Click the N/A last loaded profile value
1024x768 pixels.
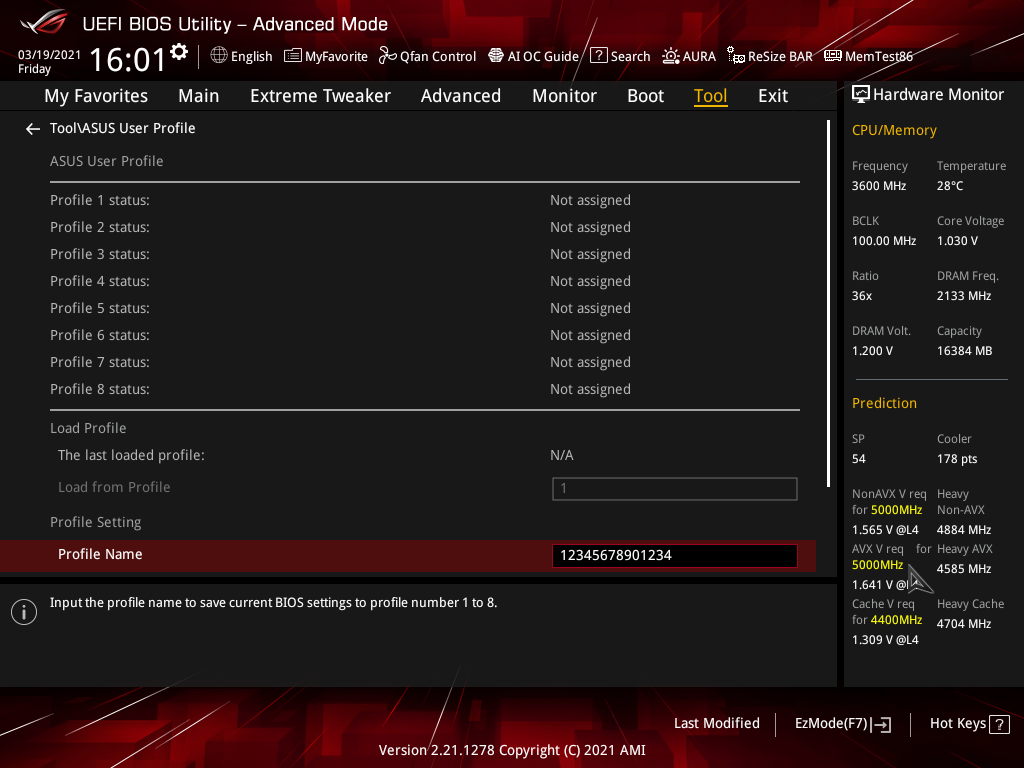562,455
